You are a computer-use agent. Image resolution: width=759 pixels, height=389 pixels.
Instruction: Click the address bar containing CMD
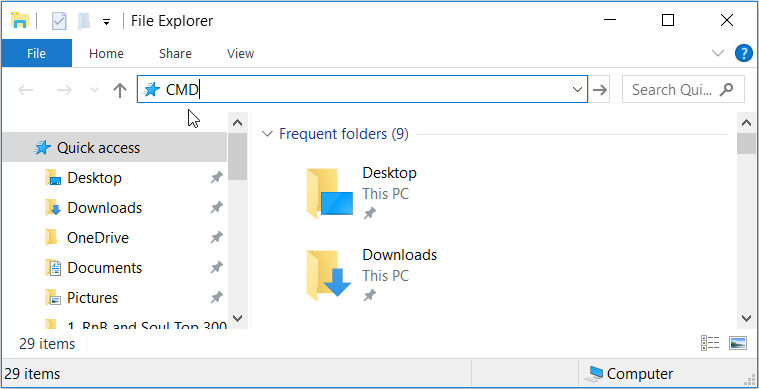click(362, 89)
